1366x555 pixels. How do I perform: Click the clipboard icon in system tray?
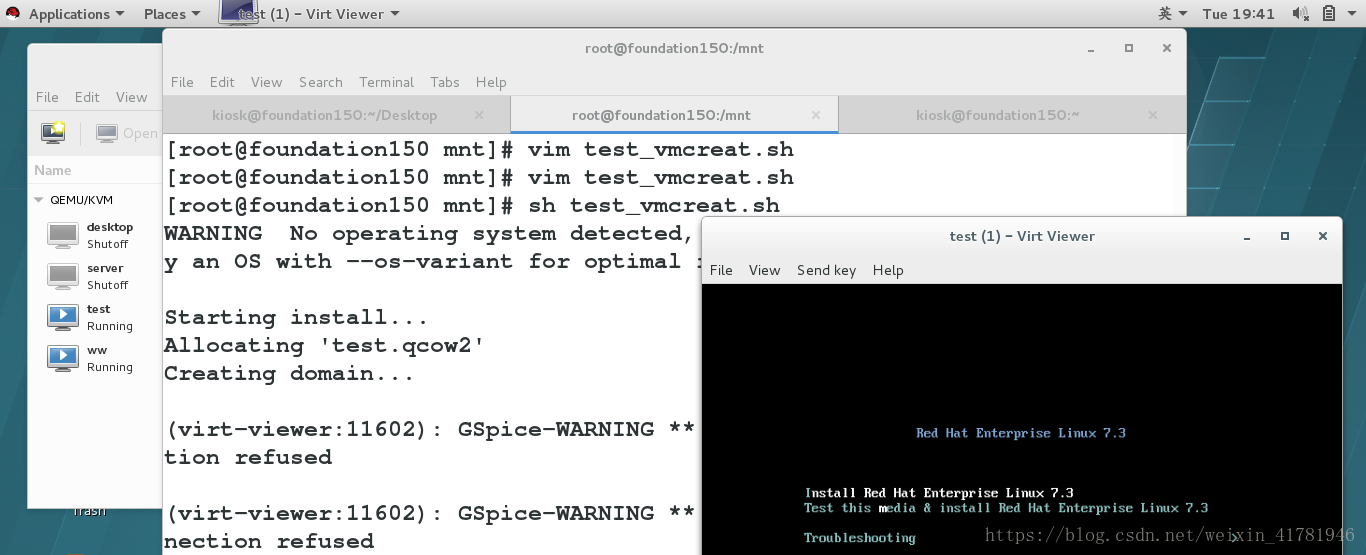[1329, 14]
